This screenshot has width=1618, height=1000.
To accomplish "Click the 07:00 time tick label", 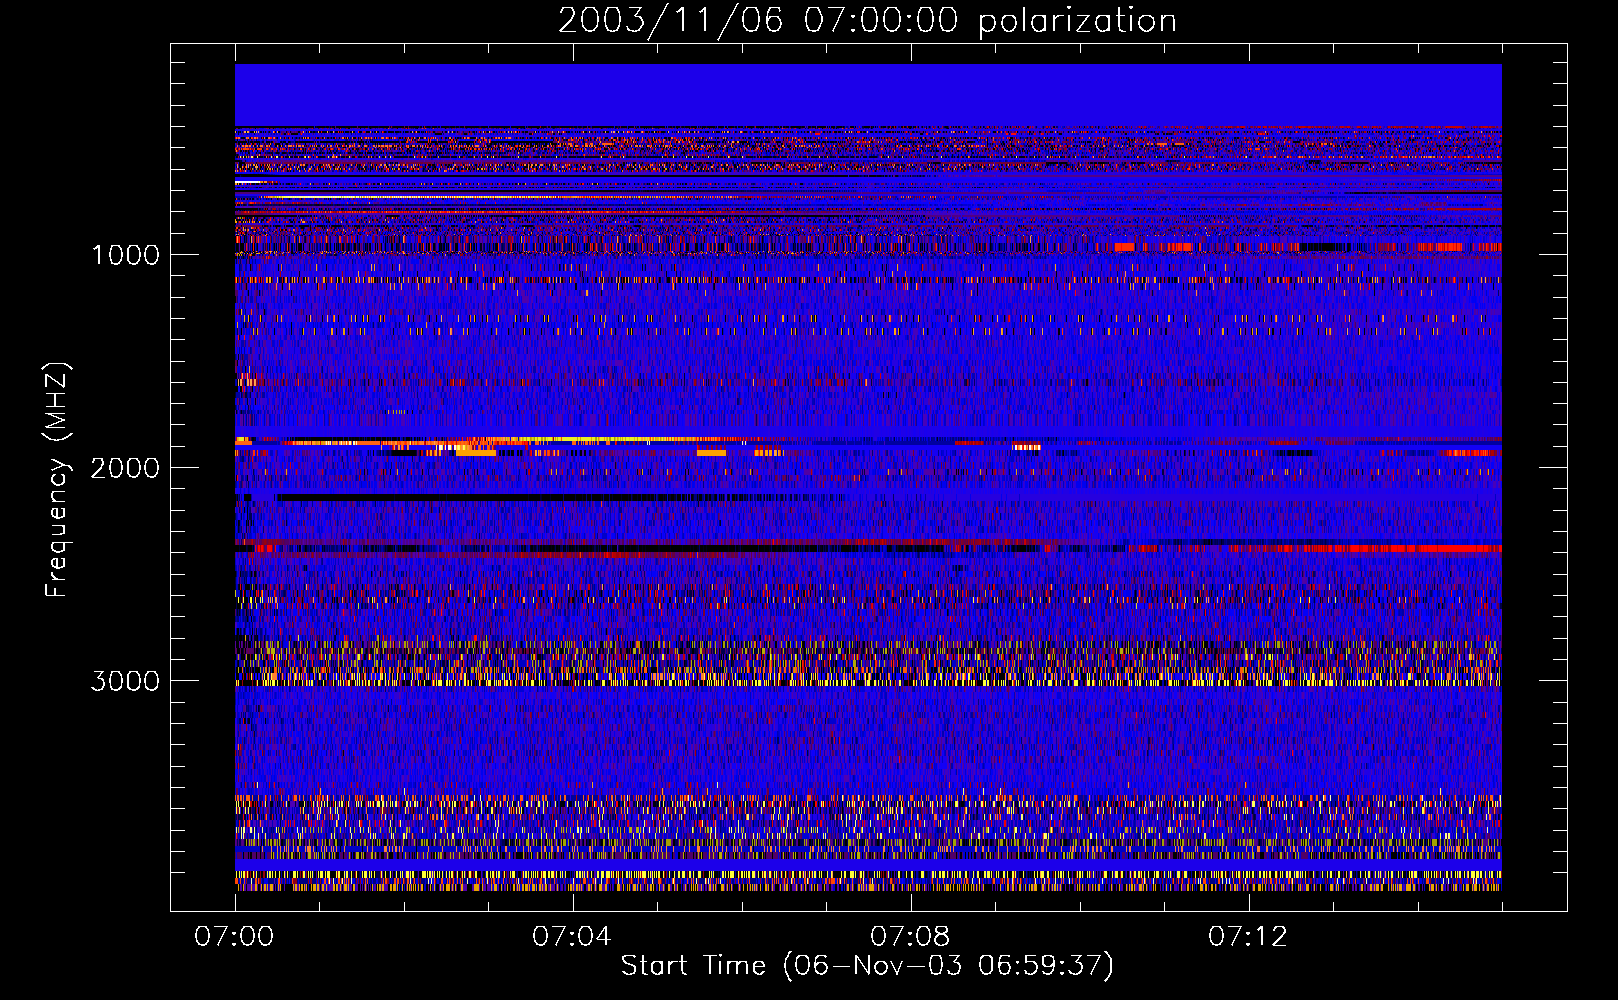I will click(x=234, y=937).
